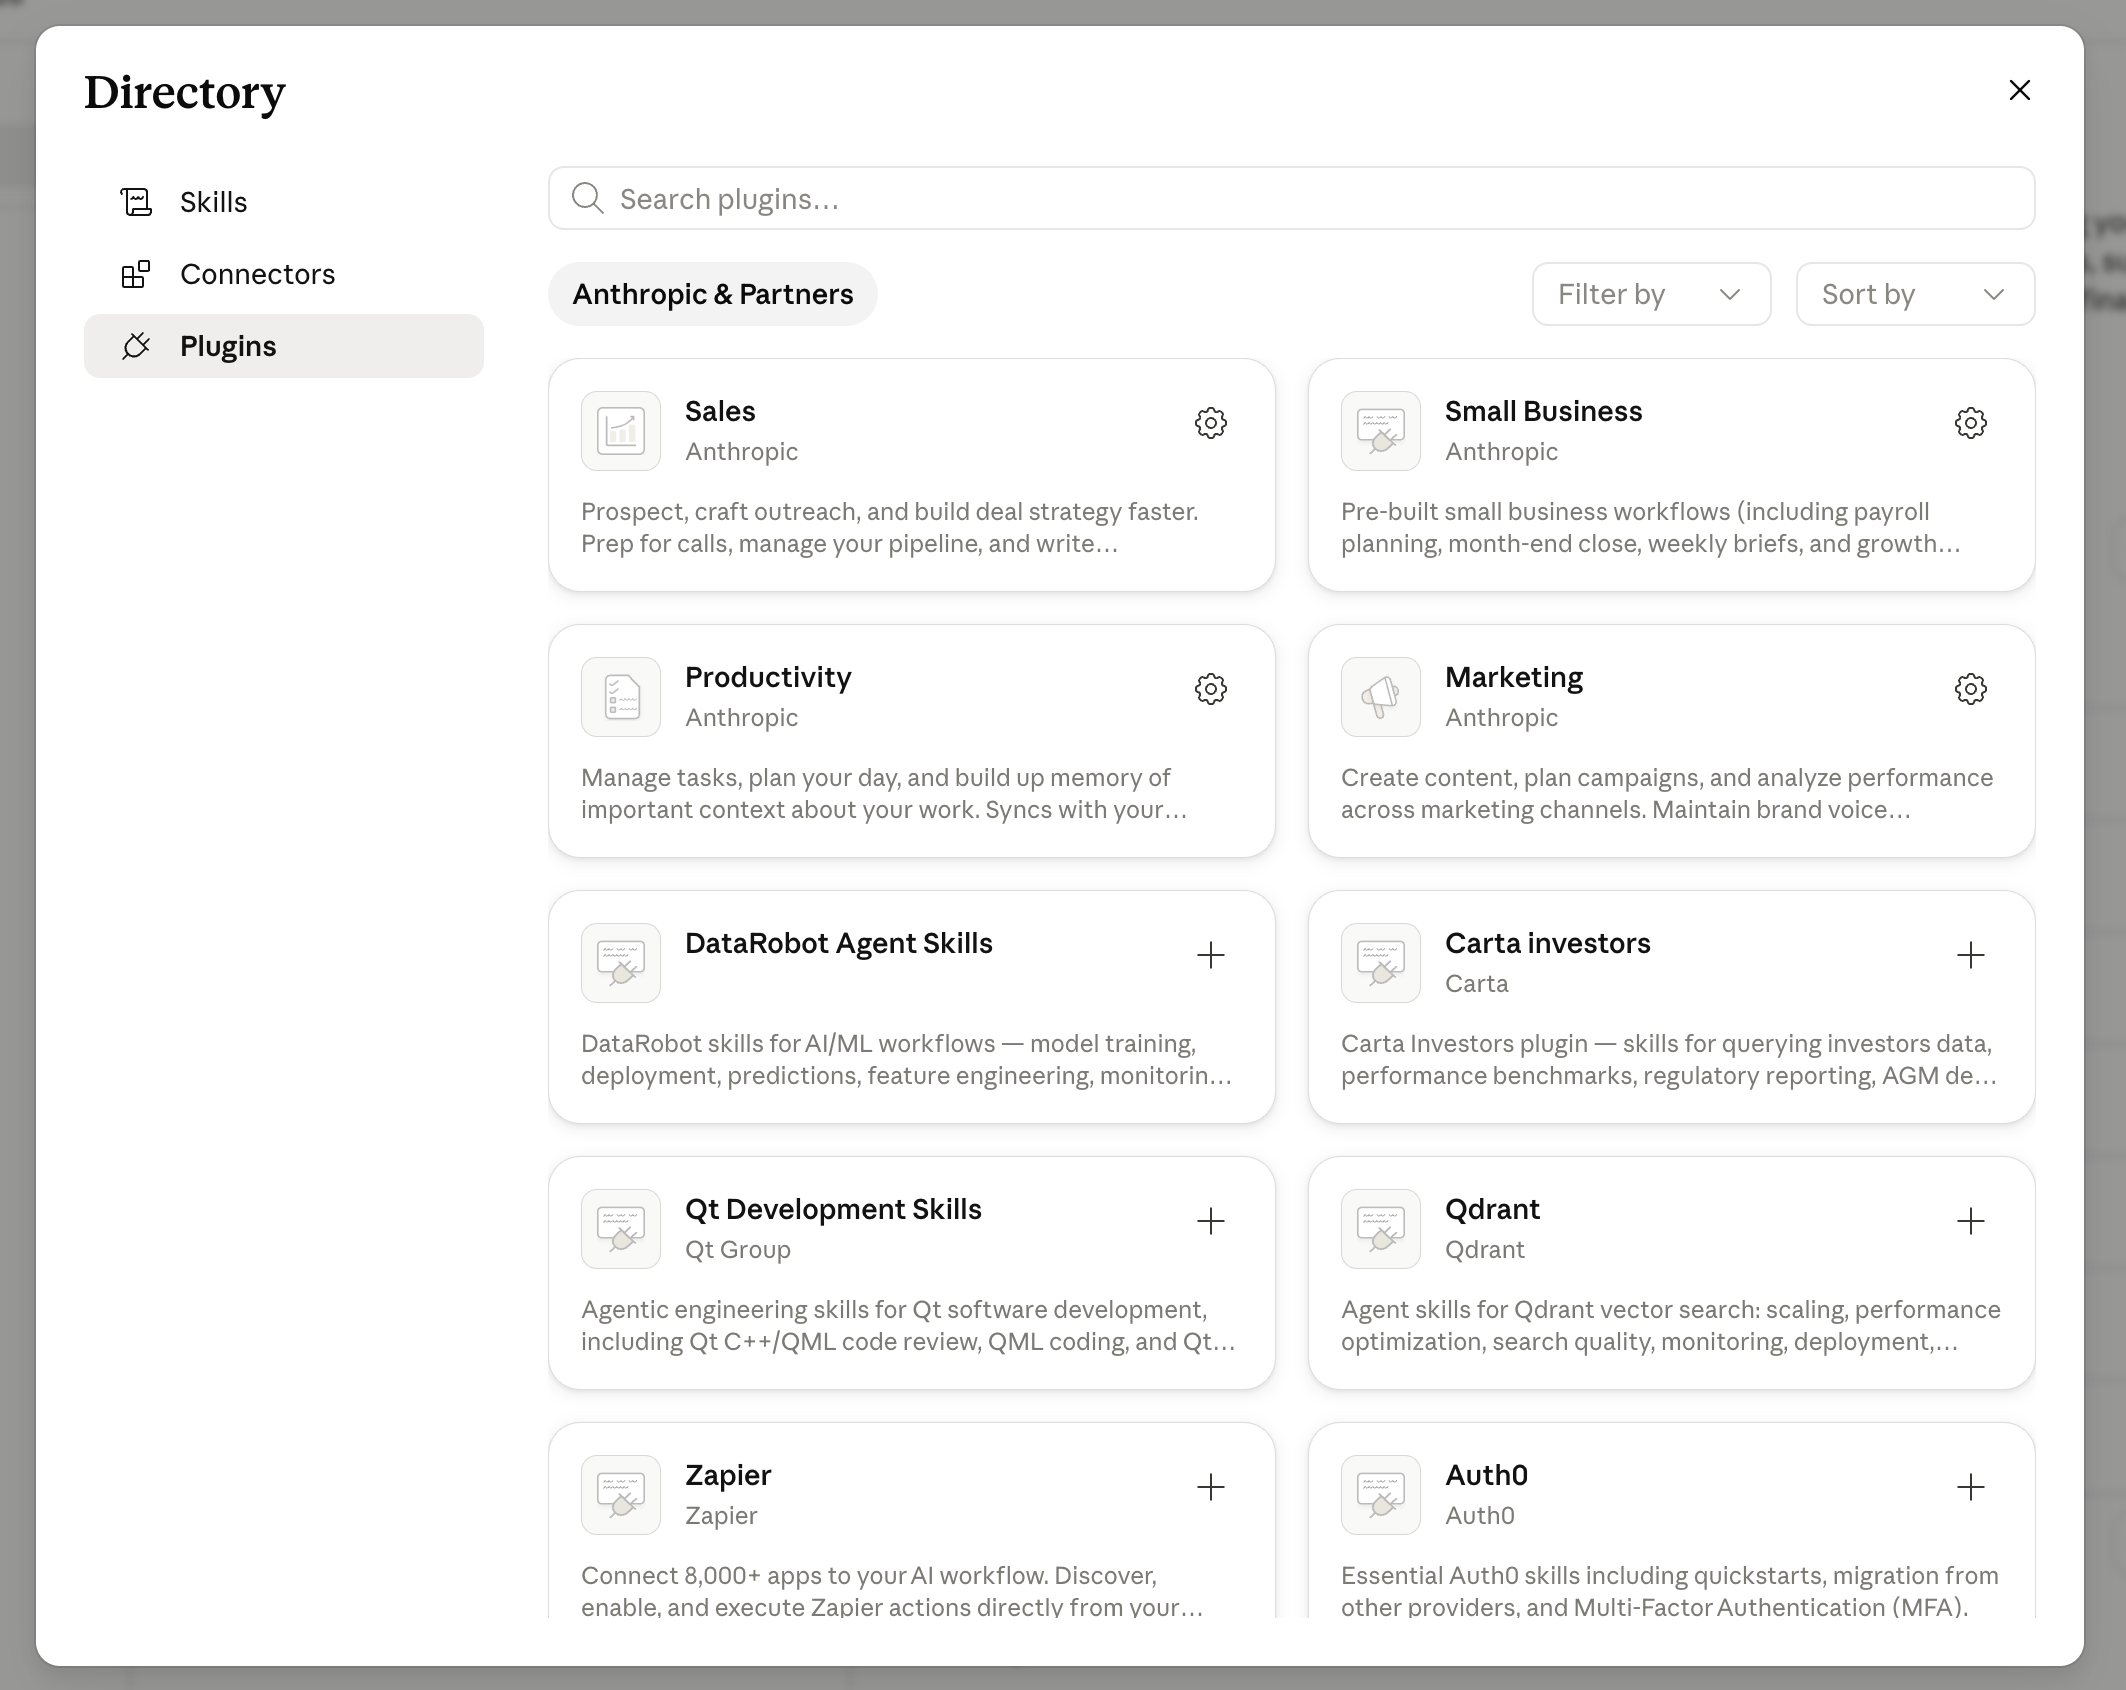Click Auth0's 'Essential Auth0 skills' description
The width and height of the screenshot is (2126, 1690).
click(x=1670, y=1591)
